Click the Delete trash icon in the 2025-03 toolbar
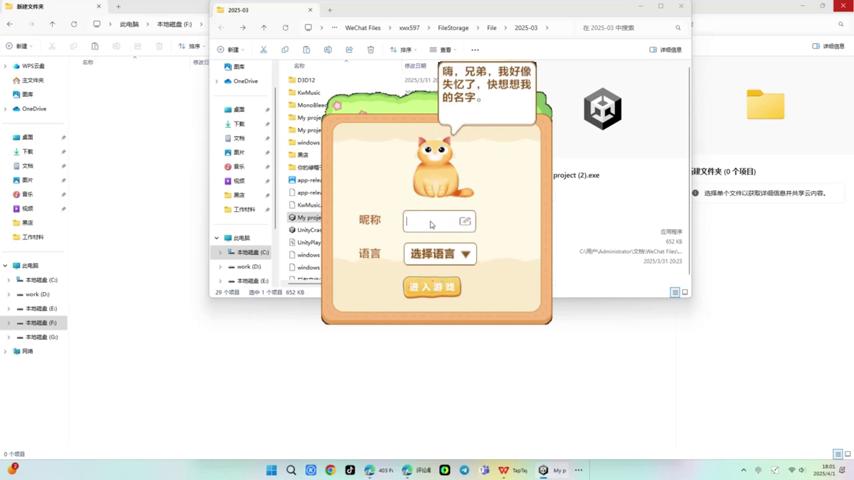The image size is (854, 480). (370, 50)
